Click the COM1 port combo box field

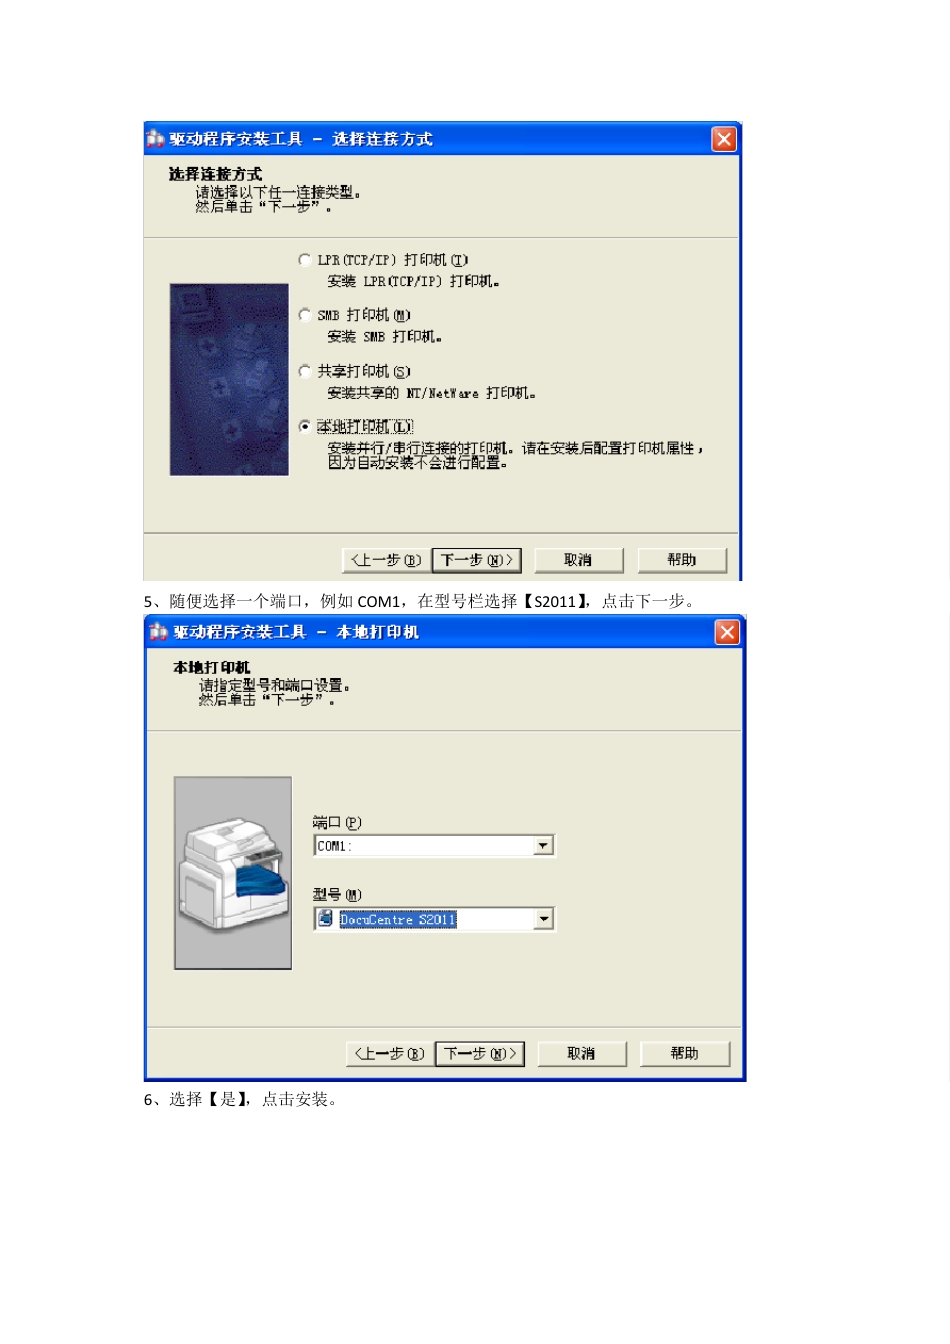click(434, 846)
